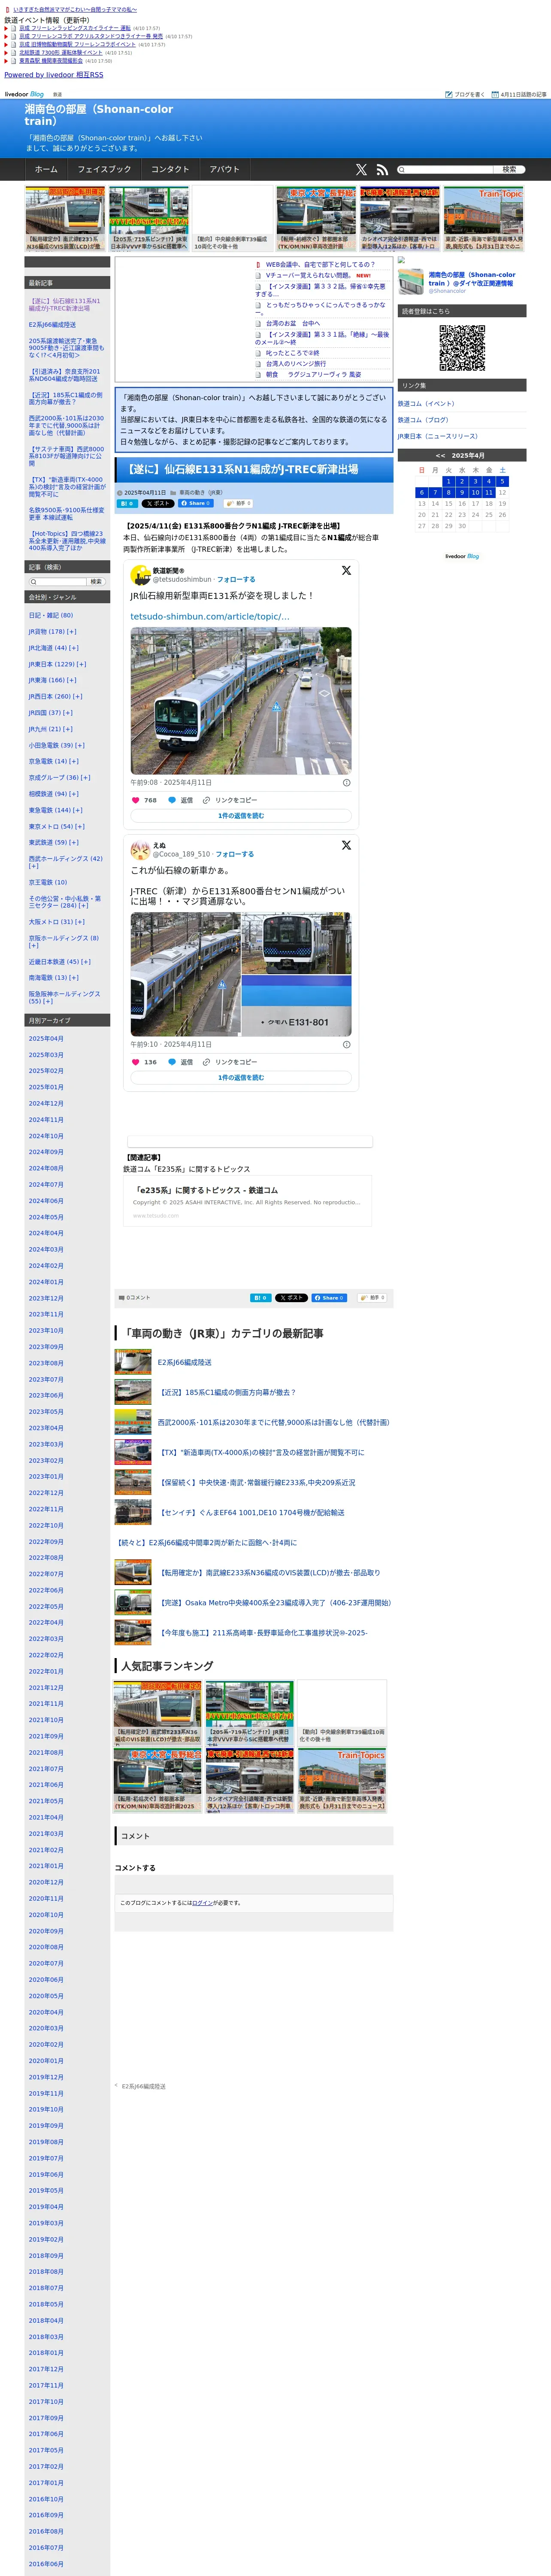551x2576 pixels.
Task: Expand the 東京メトロ (54) category
Action: point(80,826)
